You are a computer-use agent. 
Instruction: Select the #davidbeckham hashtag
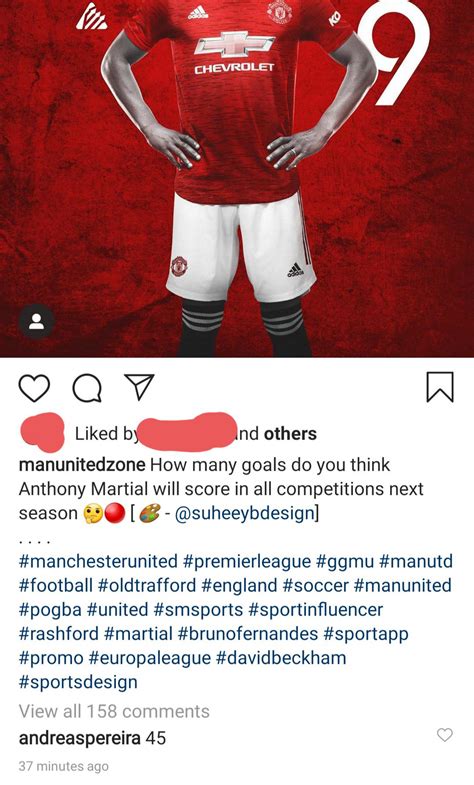click(x=281, y=658)
